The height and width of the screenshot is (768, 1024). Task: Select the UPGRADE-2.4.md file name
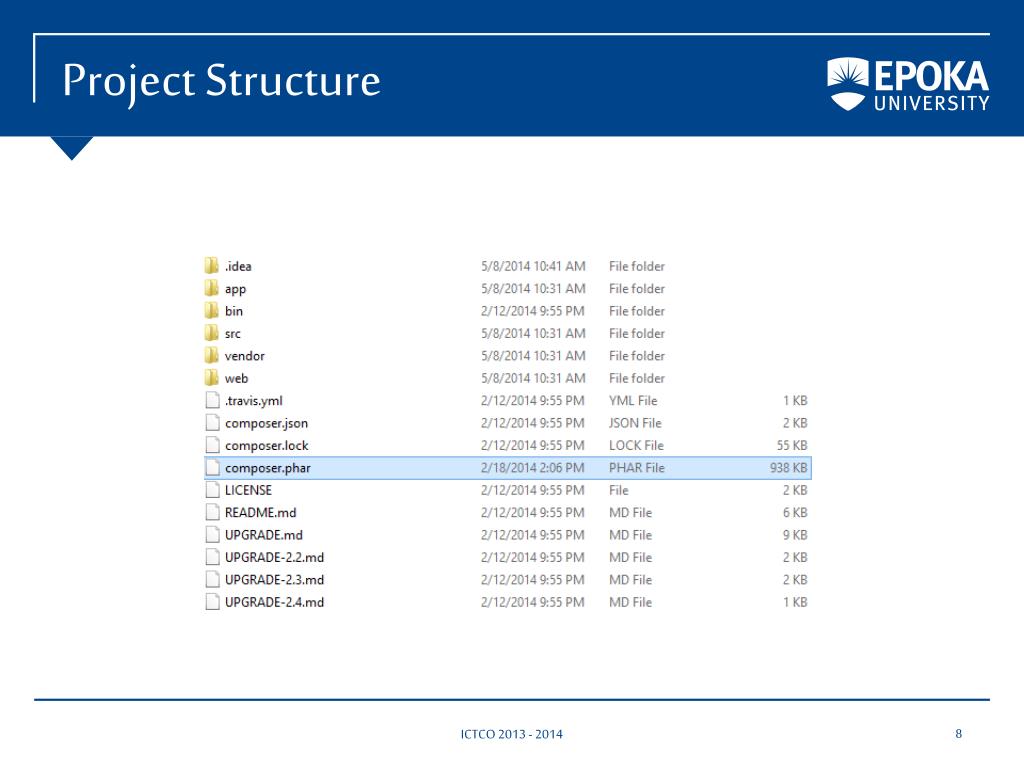pos(274,602)
